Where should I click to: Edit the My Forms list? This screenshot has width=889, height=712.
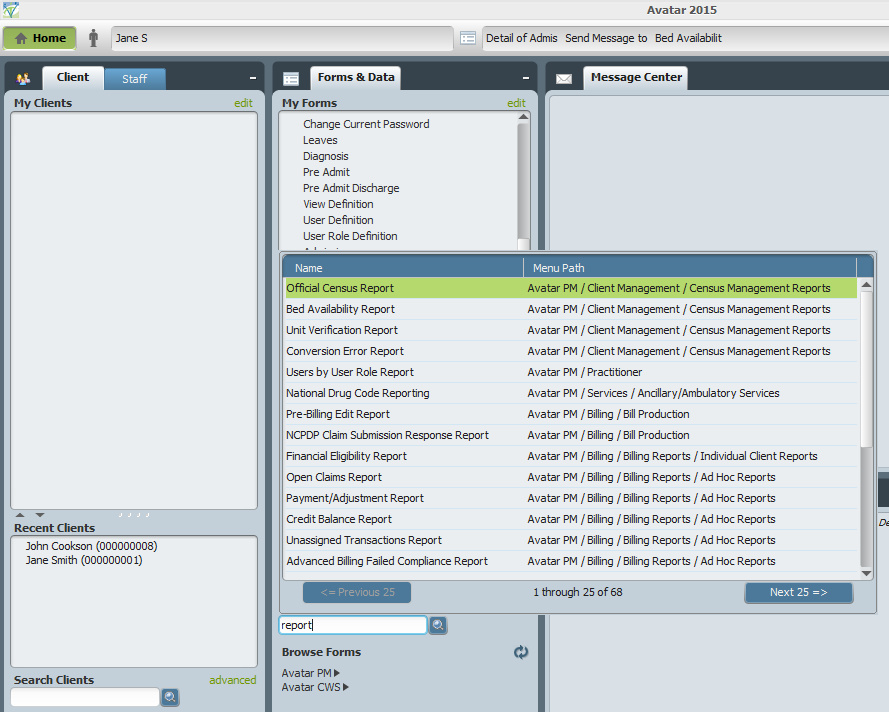pyautogui.click(x=516, y=103)
